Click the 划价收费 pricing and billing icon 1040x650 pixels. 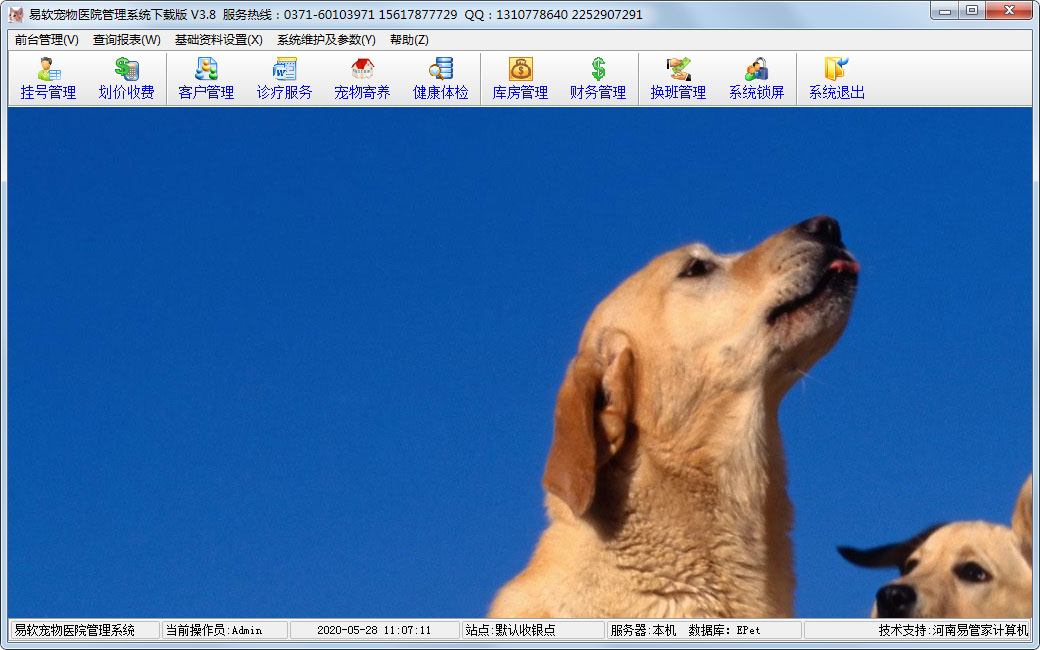pos(126,79)
